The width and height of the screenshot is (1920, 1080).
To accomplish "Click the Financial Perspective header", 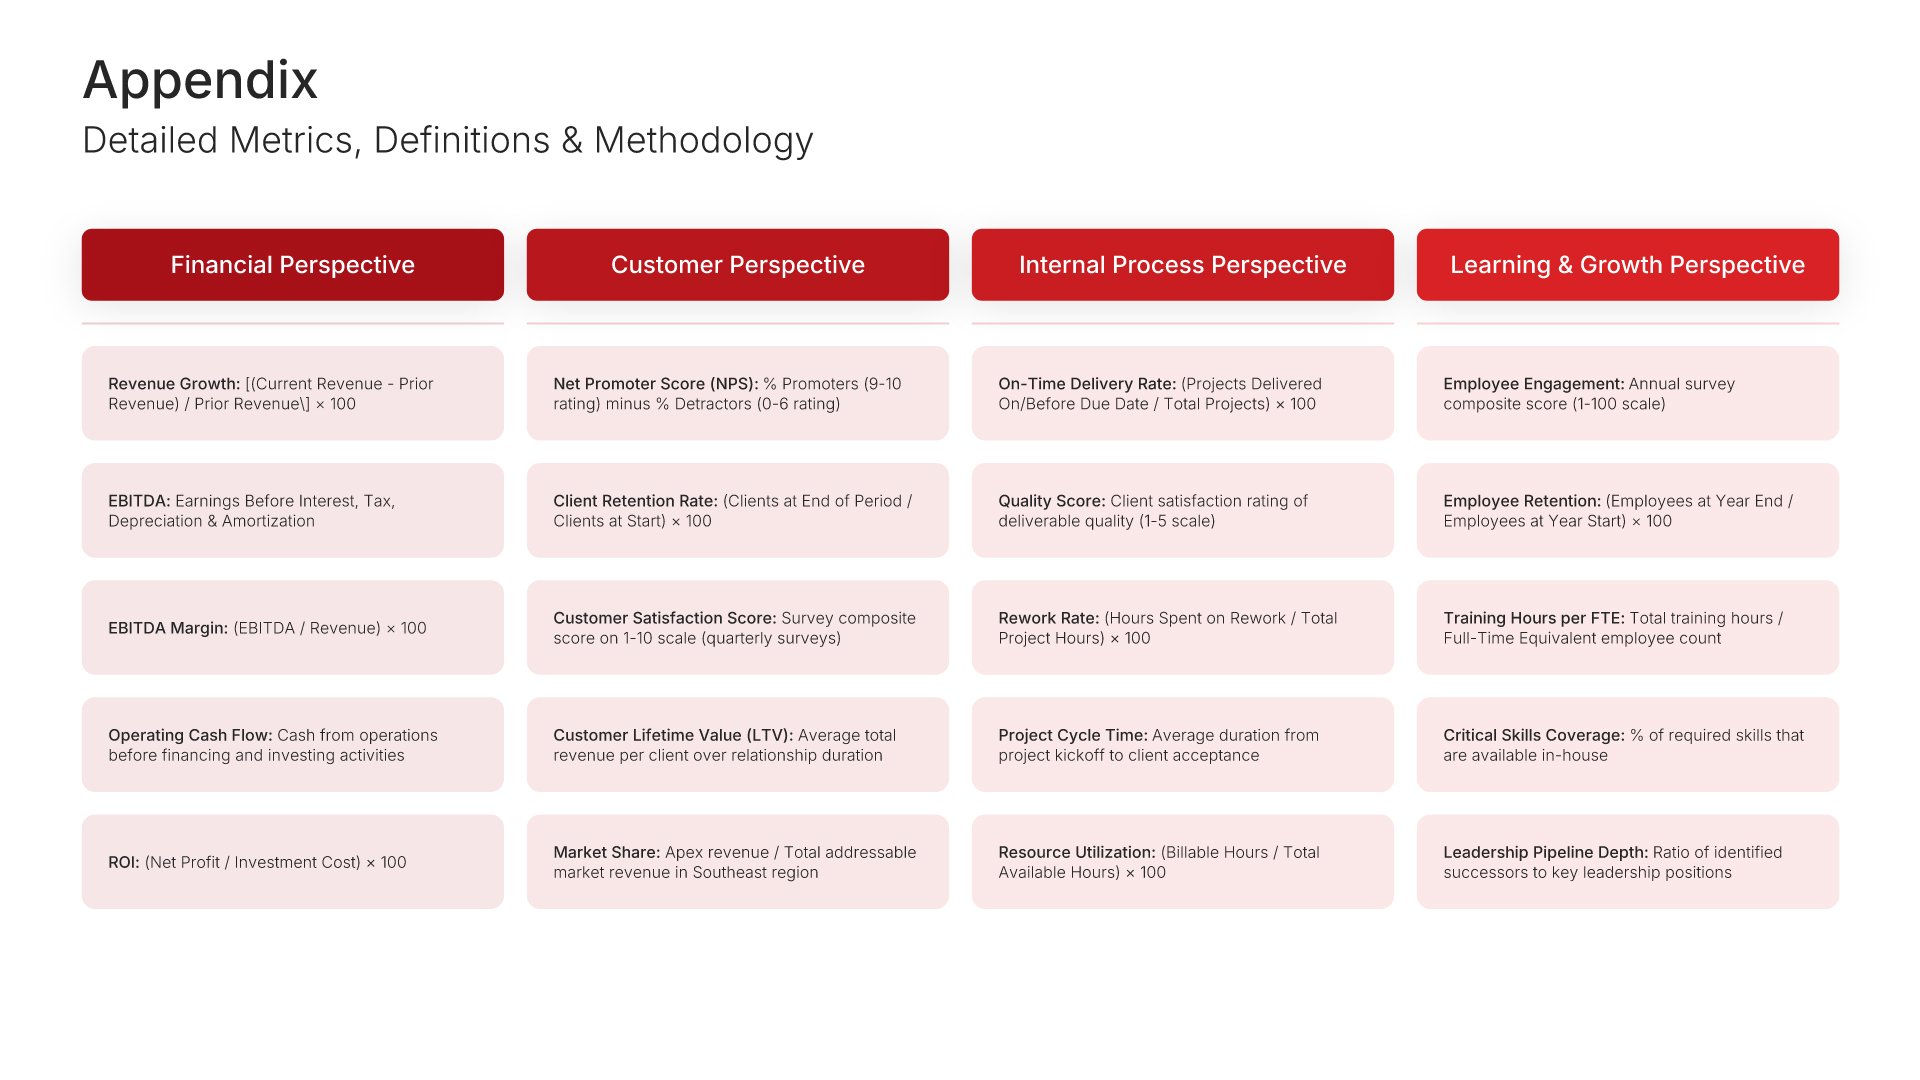I will tap(292, 265).
